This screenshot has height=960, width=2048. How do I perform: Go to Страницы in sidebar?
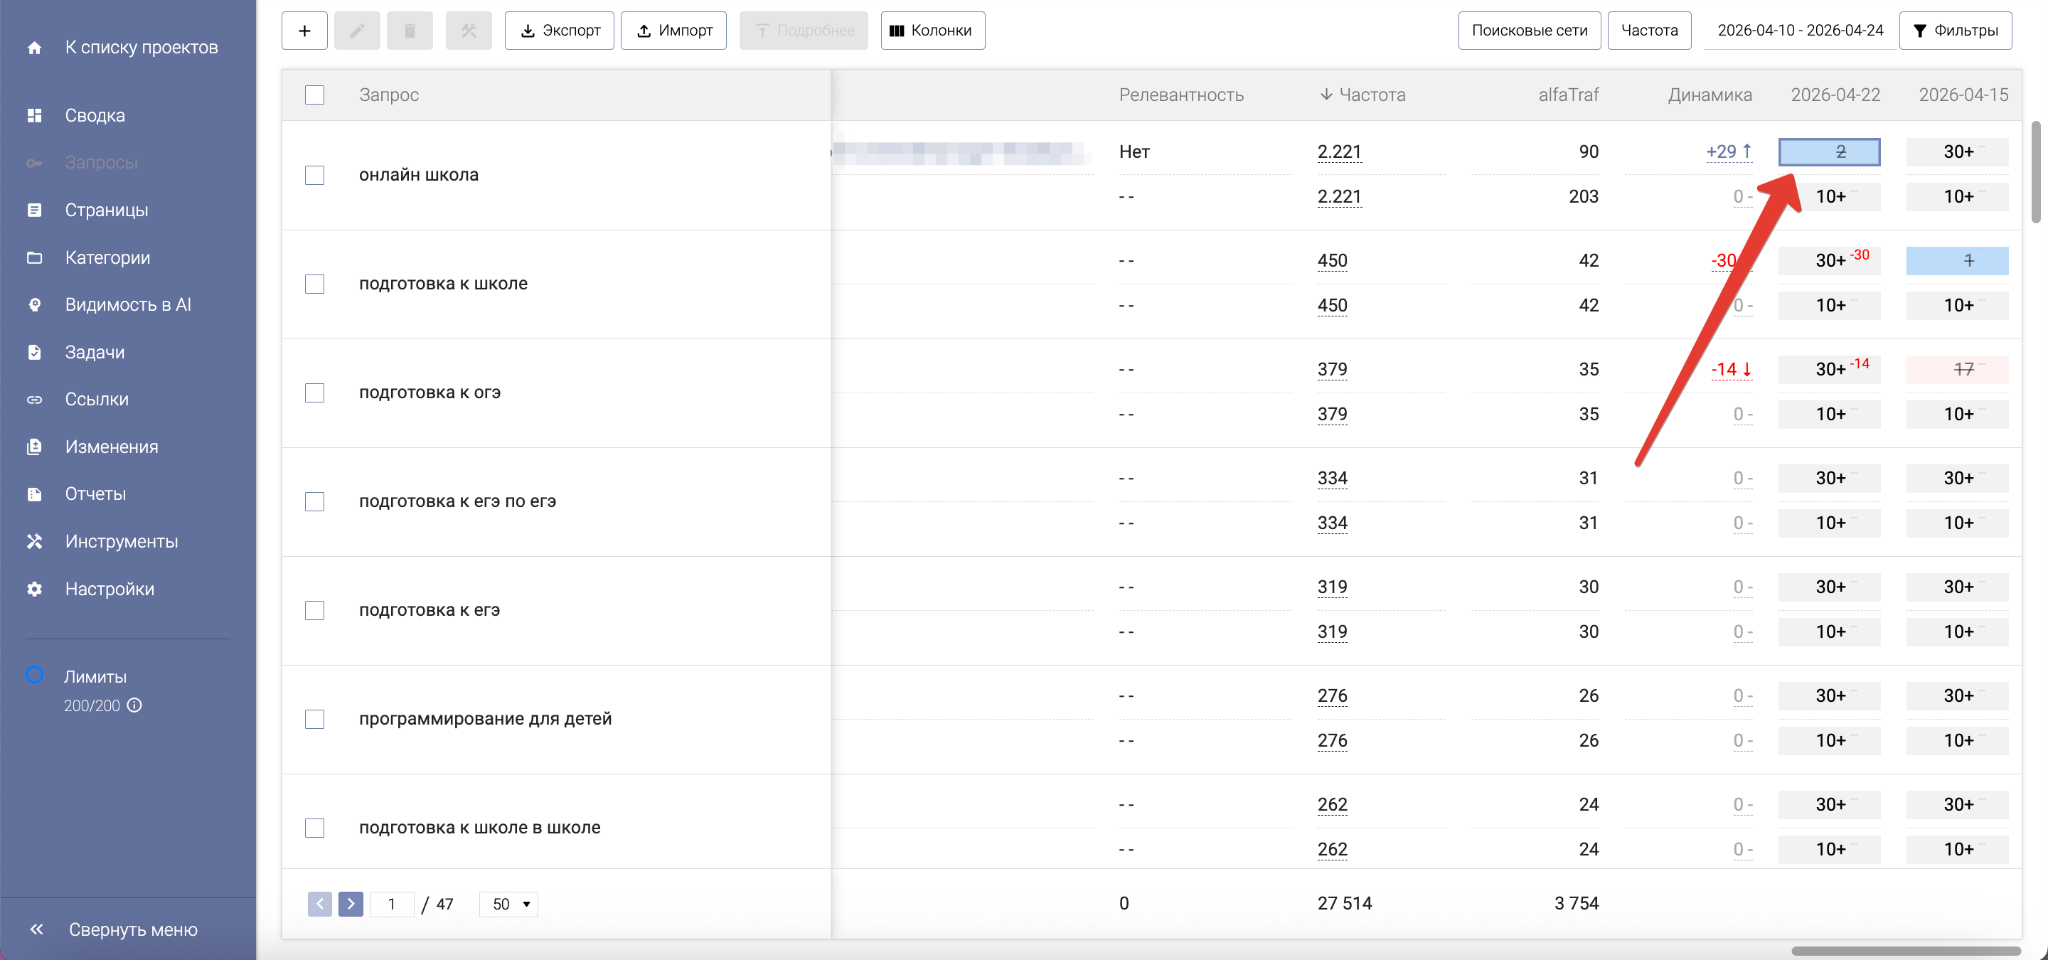tap(106, 210)
